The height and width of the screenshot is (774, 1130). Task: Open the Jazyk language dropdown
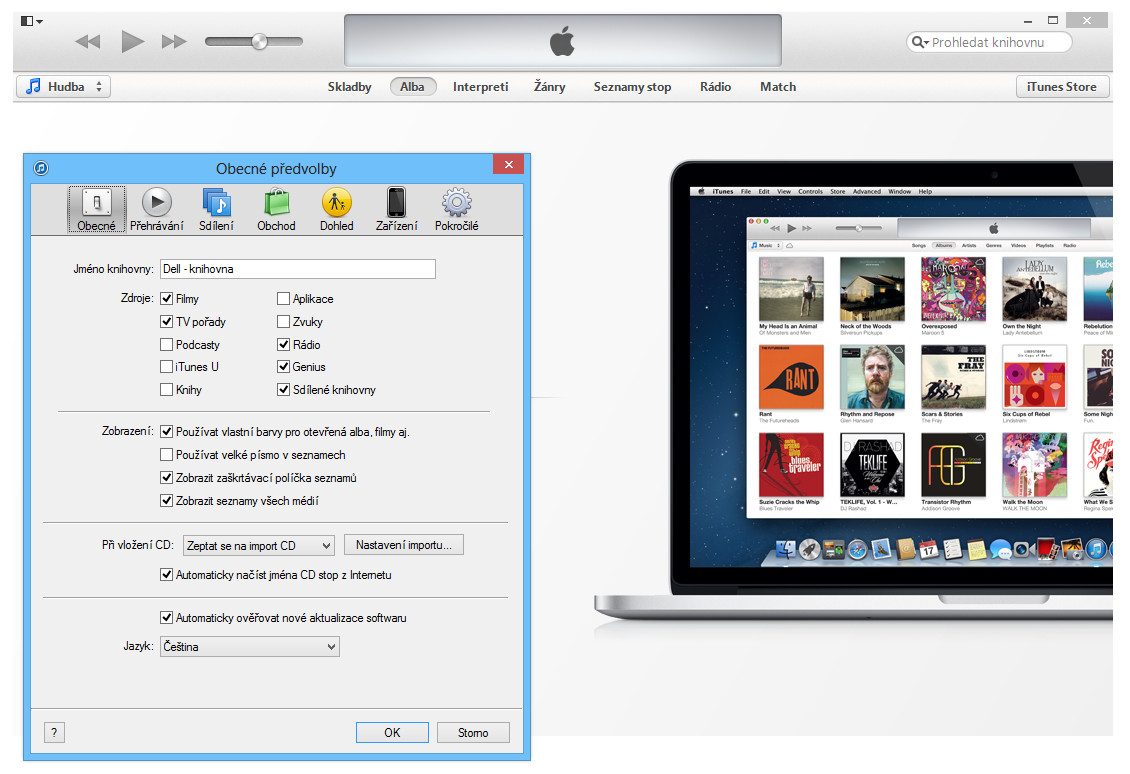pyautogui.click(x=249, y=646)
